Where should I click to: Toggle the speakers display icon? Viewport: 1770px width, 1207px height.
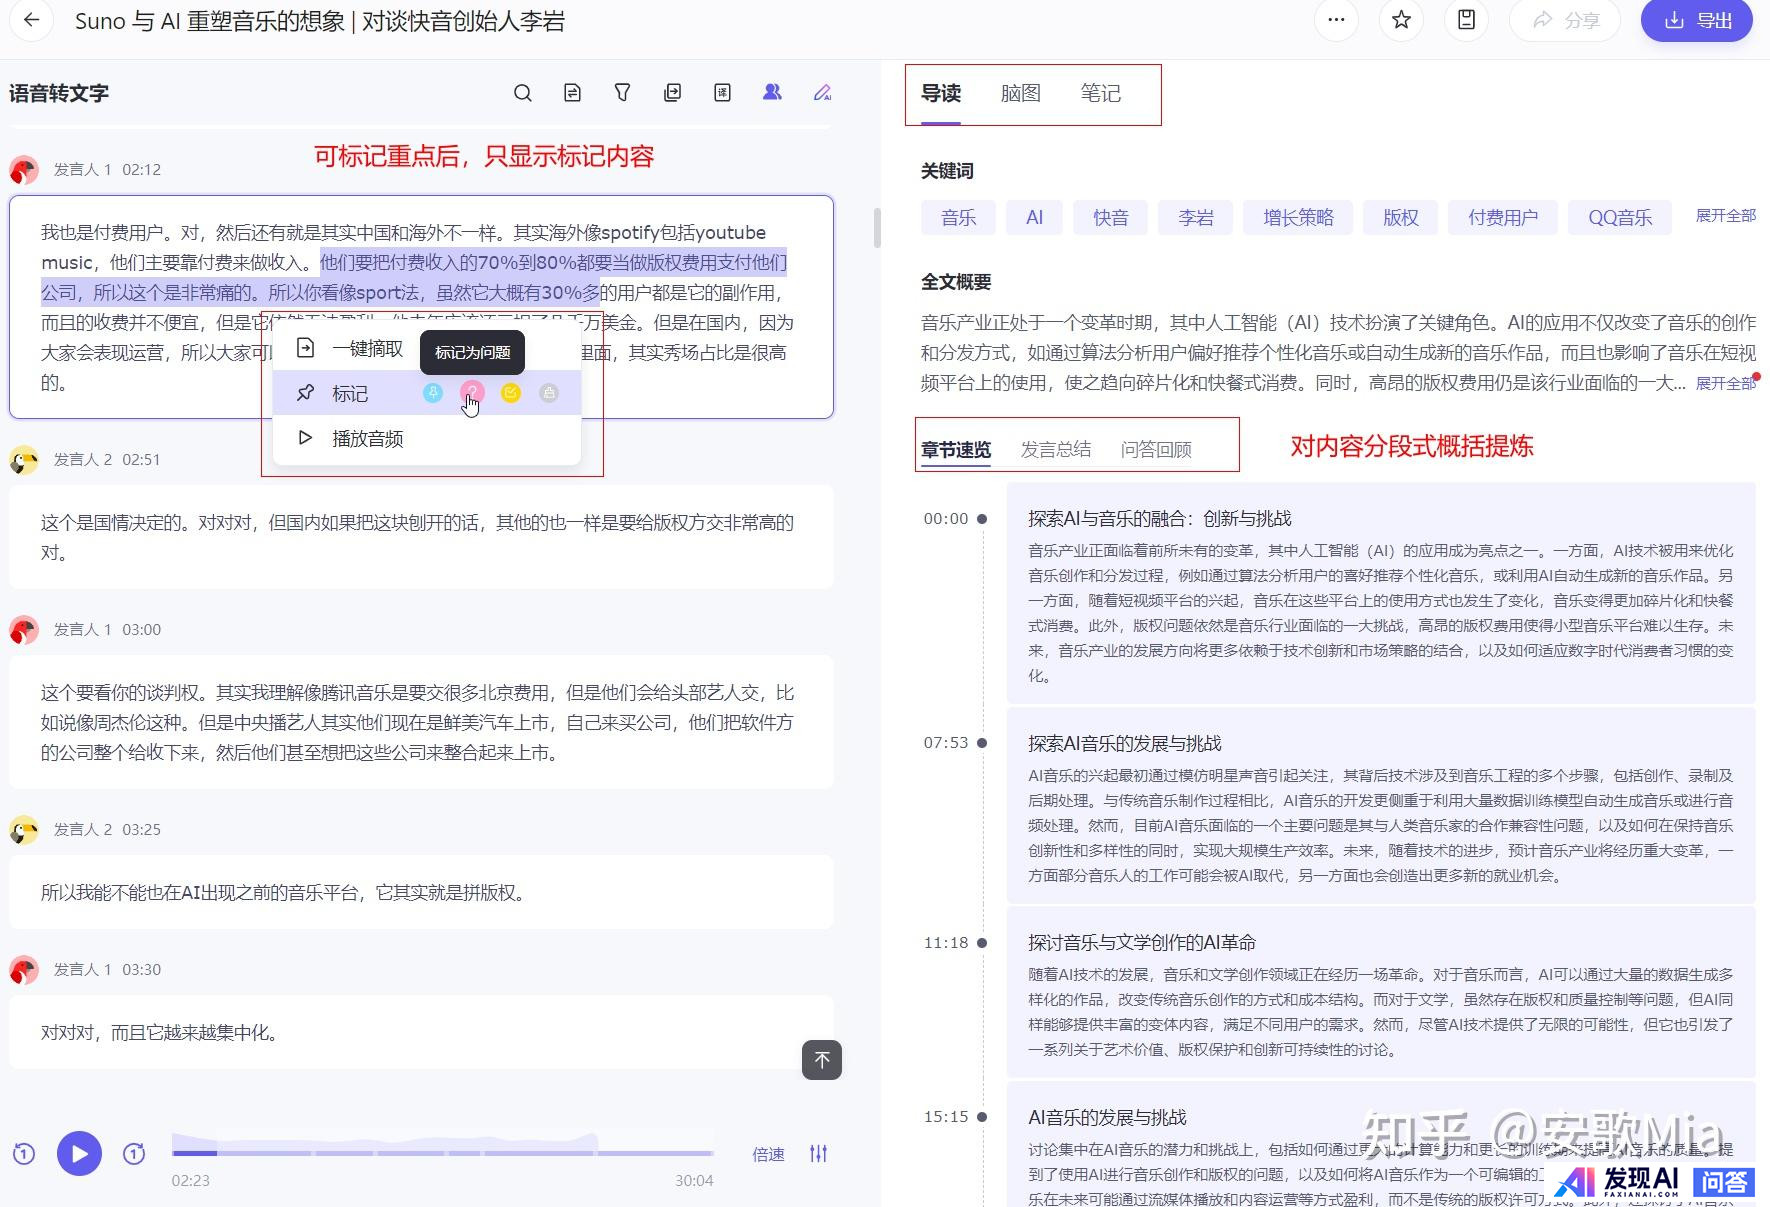tap(772, 92)
